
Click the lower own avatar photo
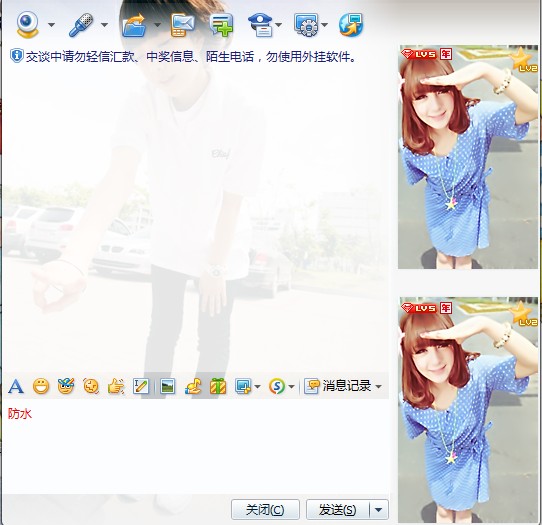pos(468,410)
